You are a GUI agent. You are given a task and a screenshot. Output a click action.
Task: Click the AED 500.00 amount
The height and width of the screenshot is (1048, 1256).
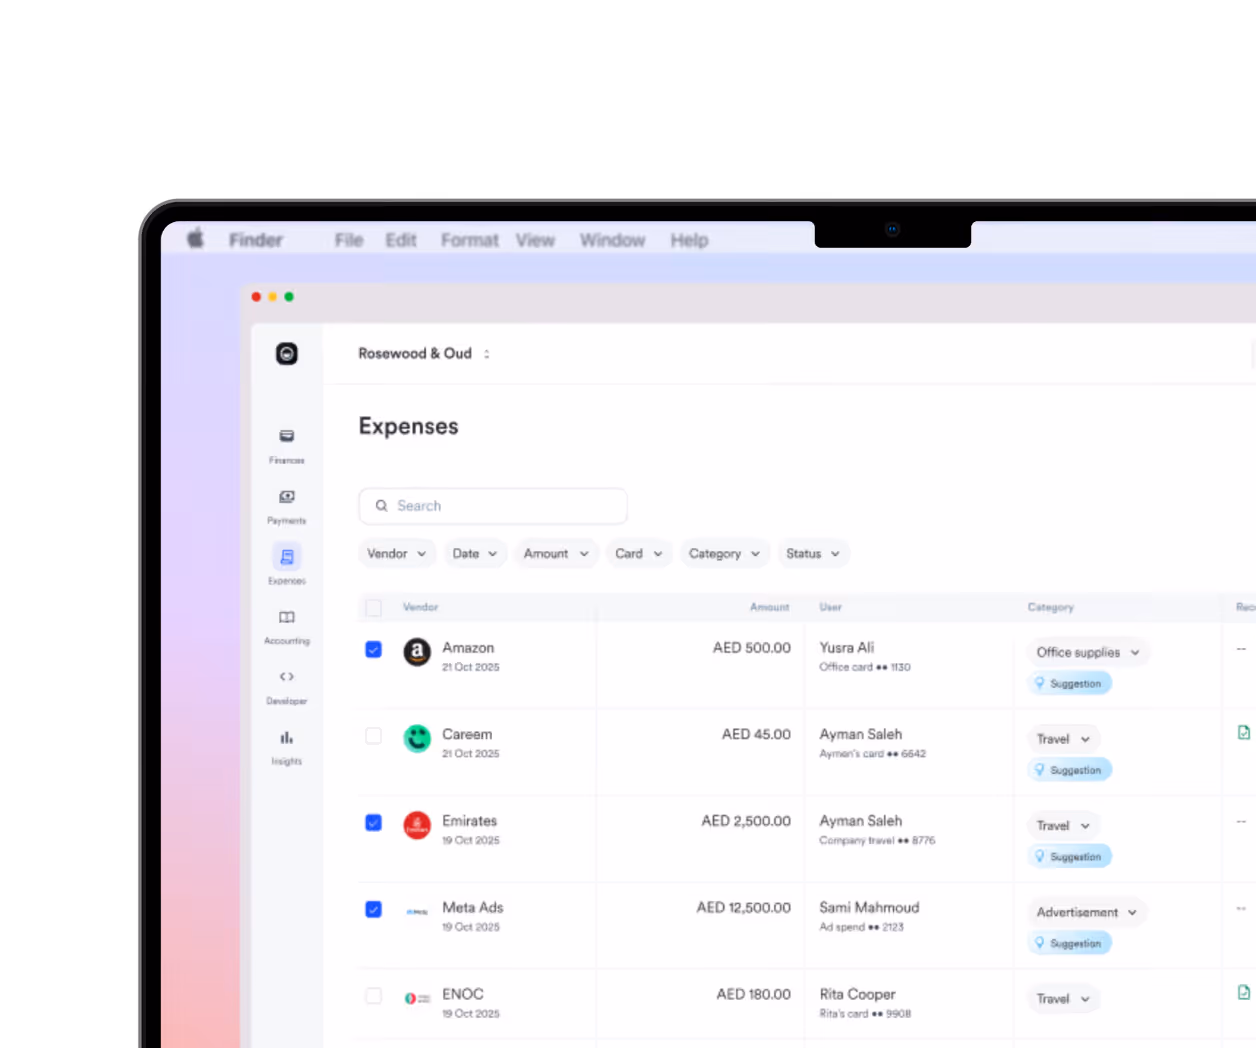(x=751, y=648)
